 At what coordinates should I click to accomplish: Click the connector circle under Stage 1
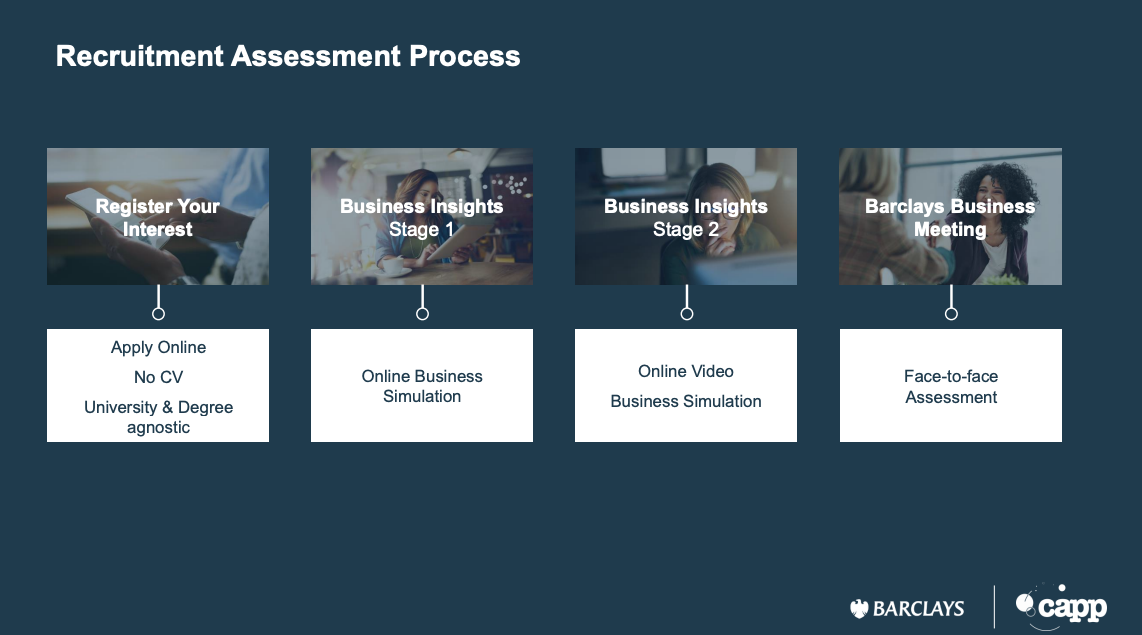click(x=422, y=314)
